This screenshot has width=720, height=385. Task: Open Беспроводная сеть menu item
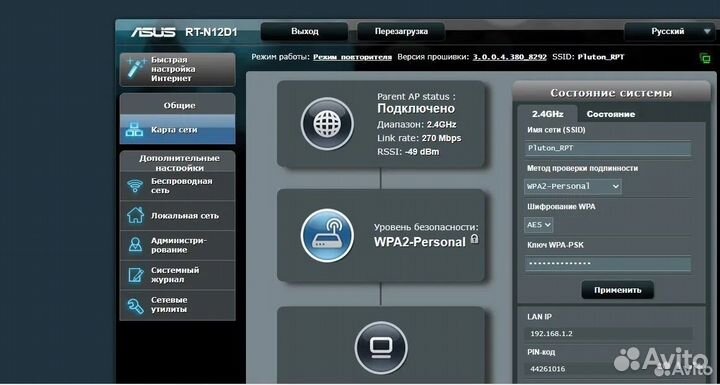point(177,186)
